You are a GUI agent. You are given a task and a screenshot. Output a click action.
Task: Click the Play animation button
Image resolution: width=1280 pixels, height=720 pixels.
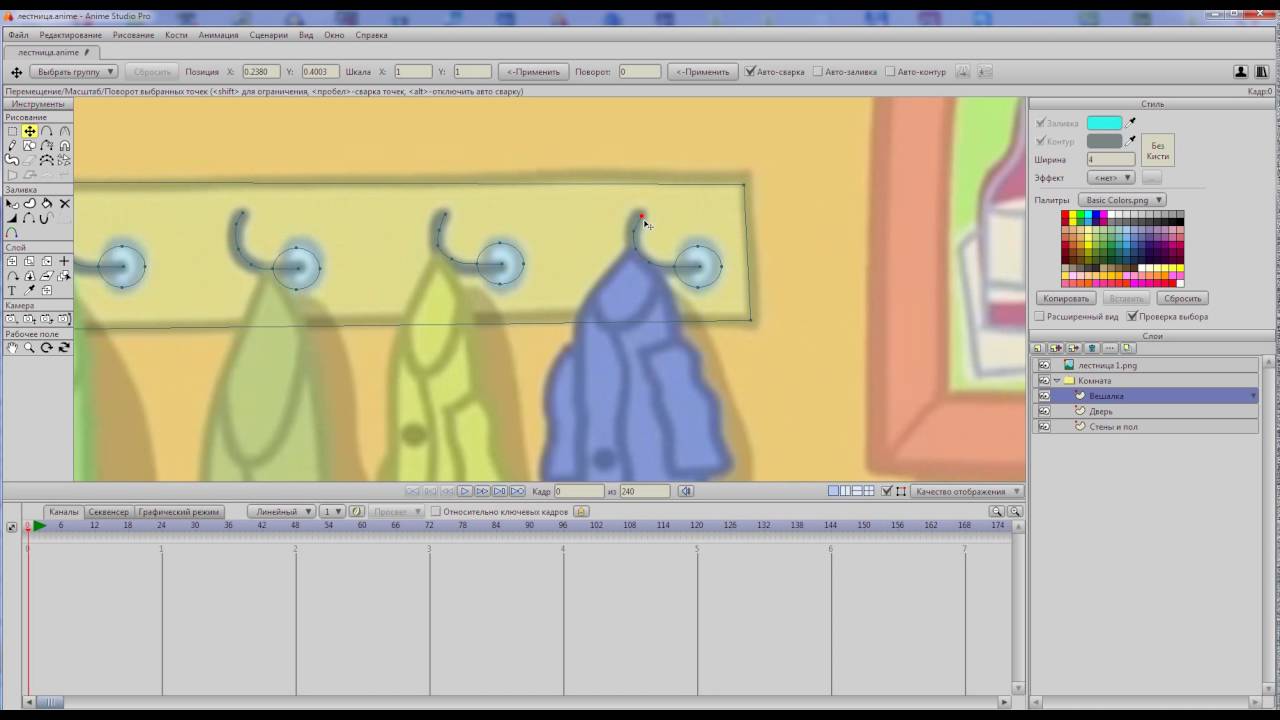pos(464,491)
